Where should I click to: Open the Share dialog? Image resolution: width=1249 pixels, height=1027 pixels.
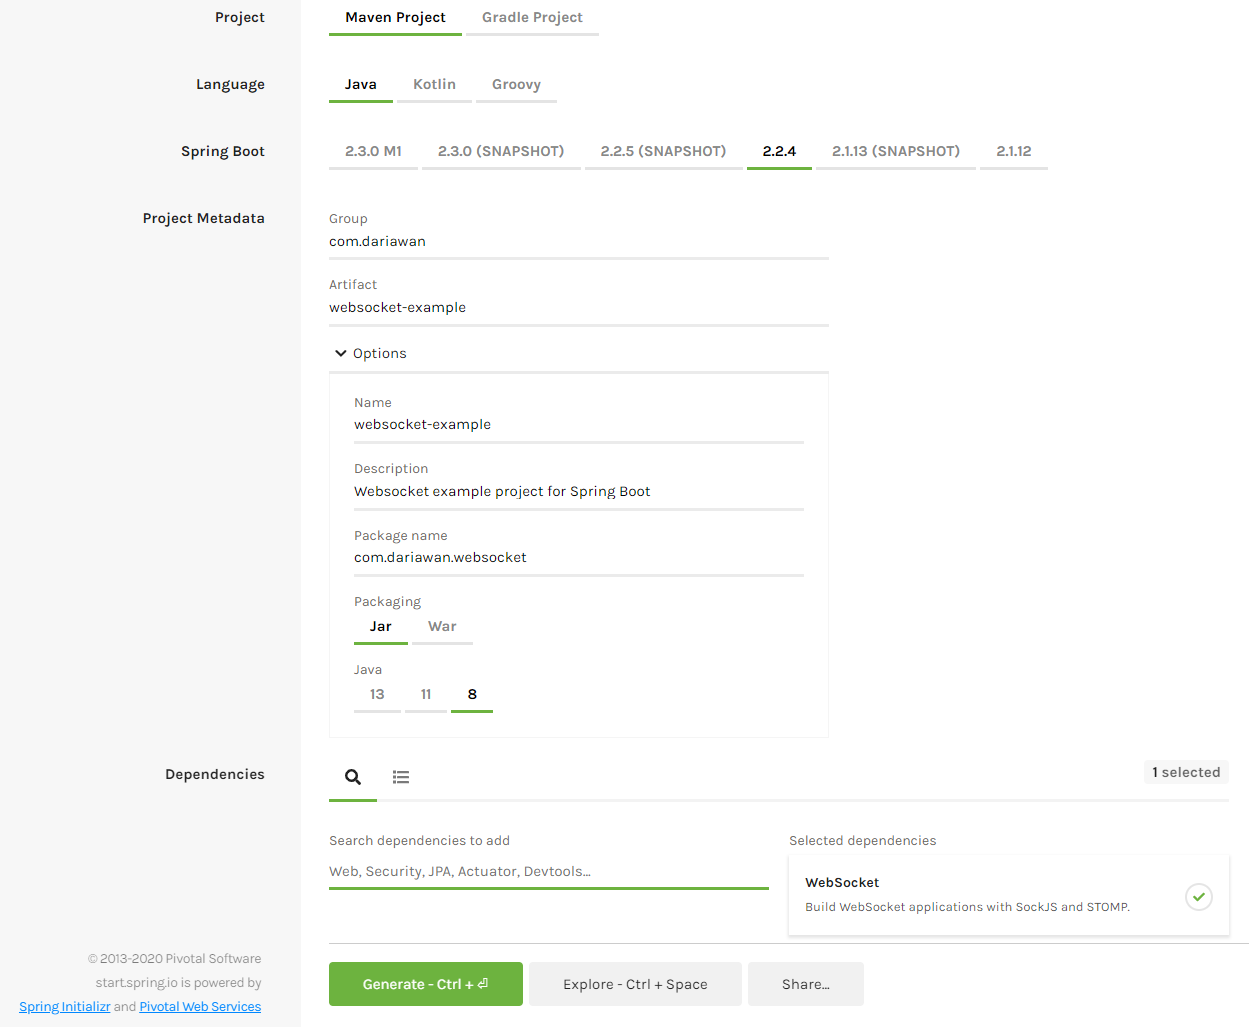[x=805, y=984]
